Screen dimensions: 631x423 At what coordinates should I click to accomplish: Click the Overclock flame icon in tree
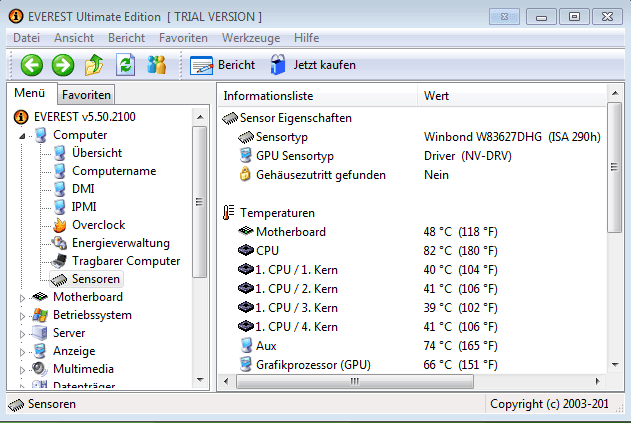click(60, 225)
